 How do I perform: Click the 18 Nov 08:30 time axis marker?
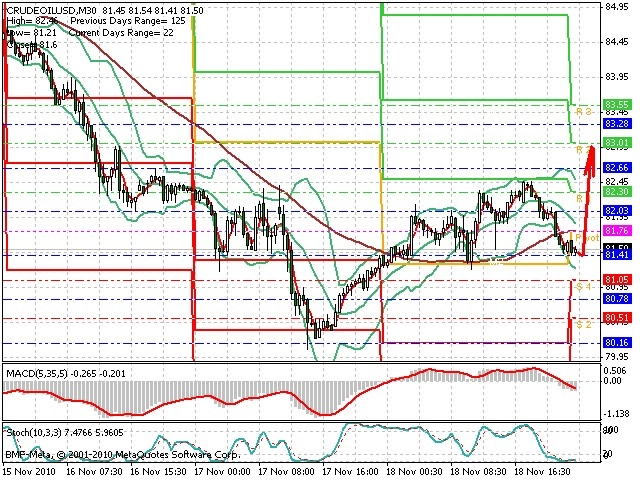[479, 472]
